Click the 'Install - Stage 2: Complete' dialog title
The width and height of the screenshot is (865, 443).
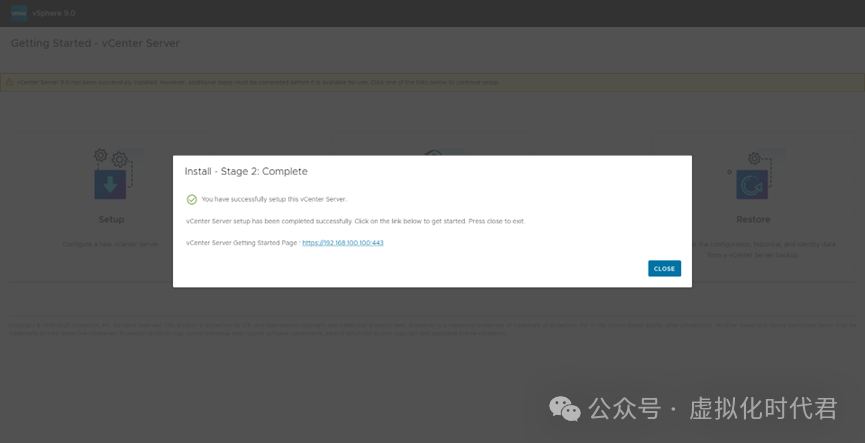[x=246, y=171]
